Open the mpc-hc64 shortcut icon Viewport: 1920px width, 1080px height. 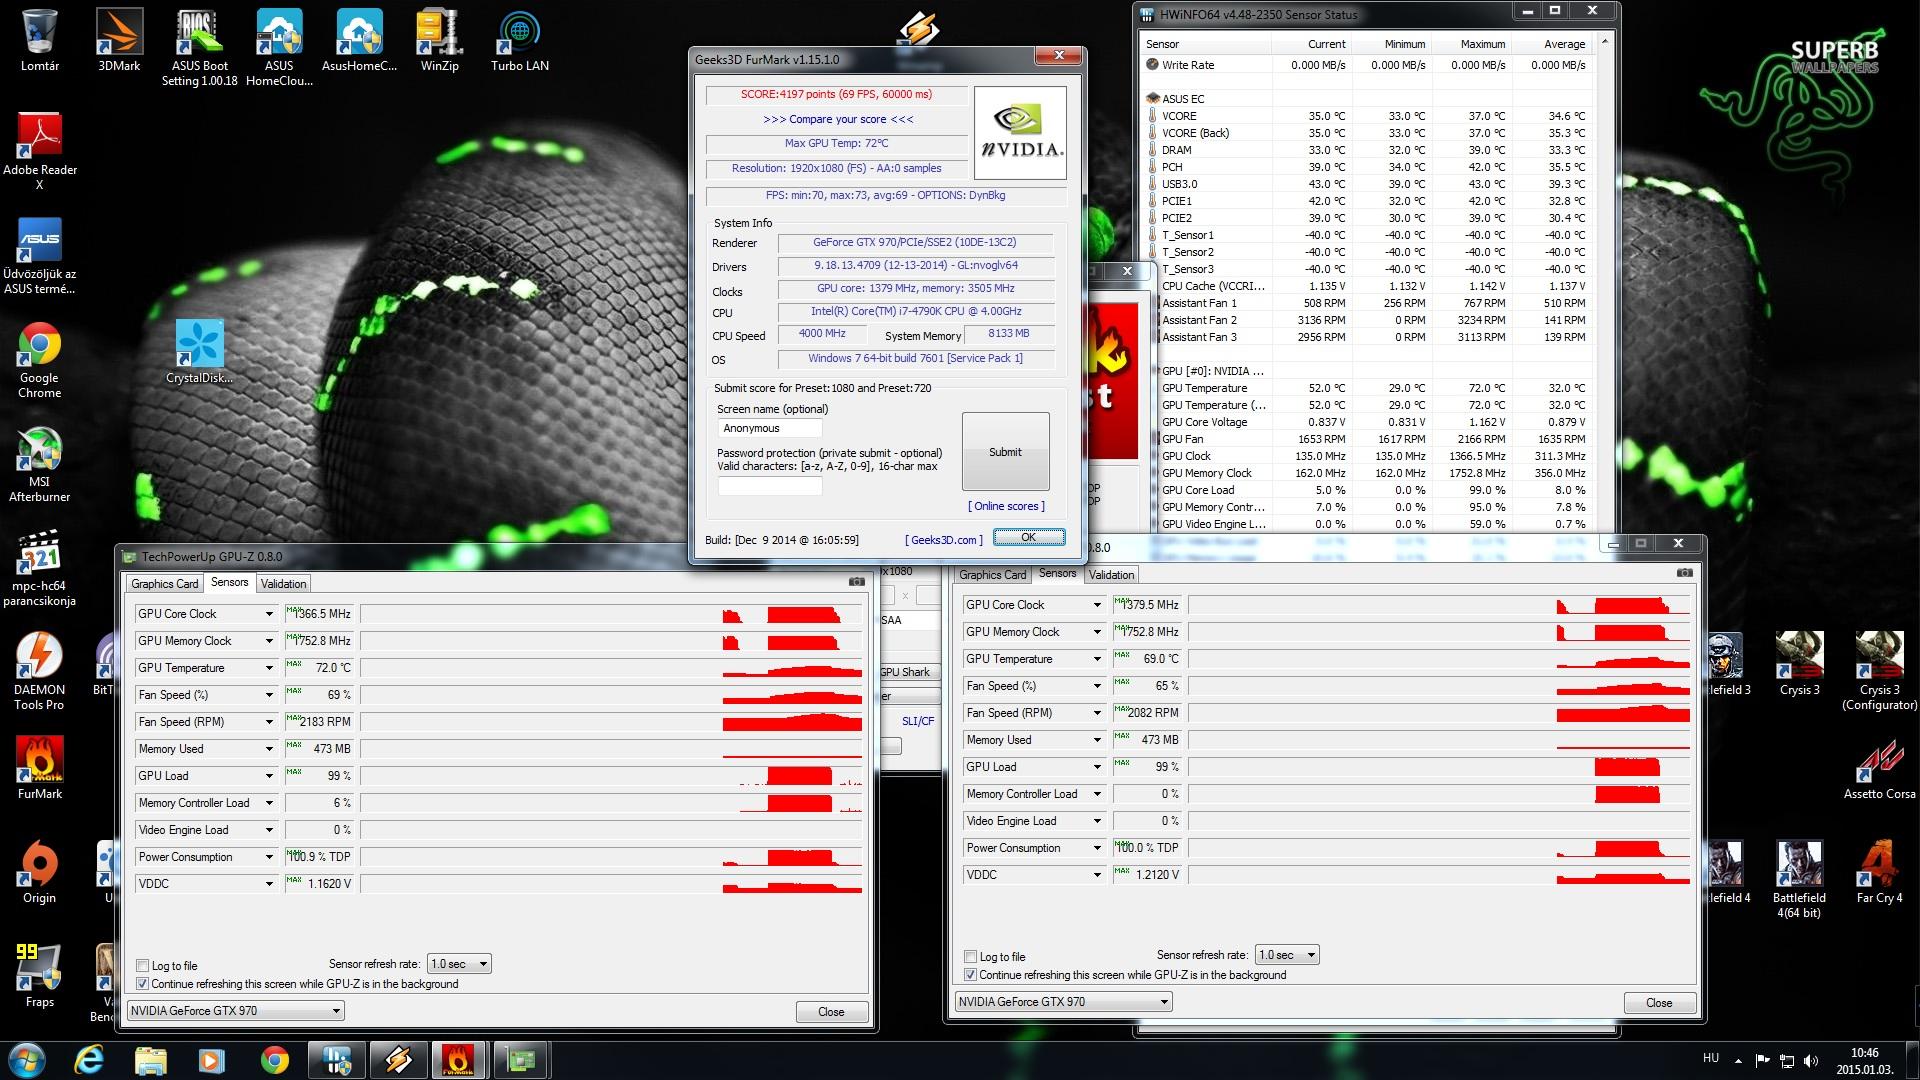click(40, 568)
